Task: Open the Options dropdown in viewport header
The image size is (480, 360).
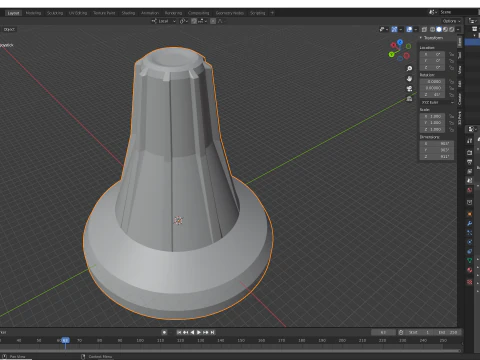Action: point(452,21)
